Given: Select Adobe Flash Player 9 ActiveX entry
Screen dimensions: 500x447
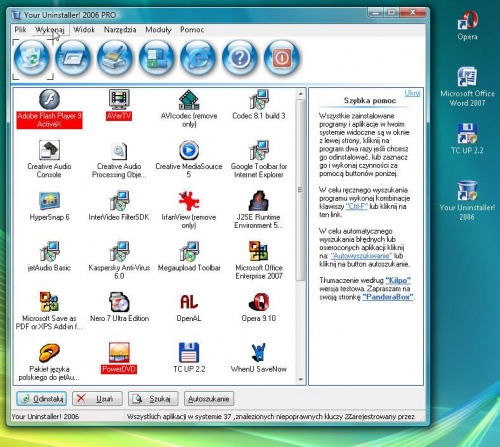Looking at the screenshot, I should click(49, 109).
